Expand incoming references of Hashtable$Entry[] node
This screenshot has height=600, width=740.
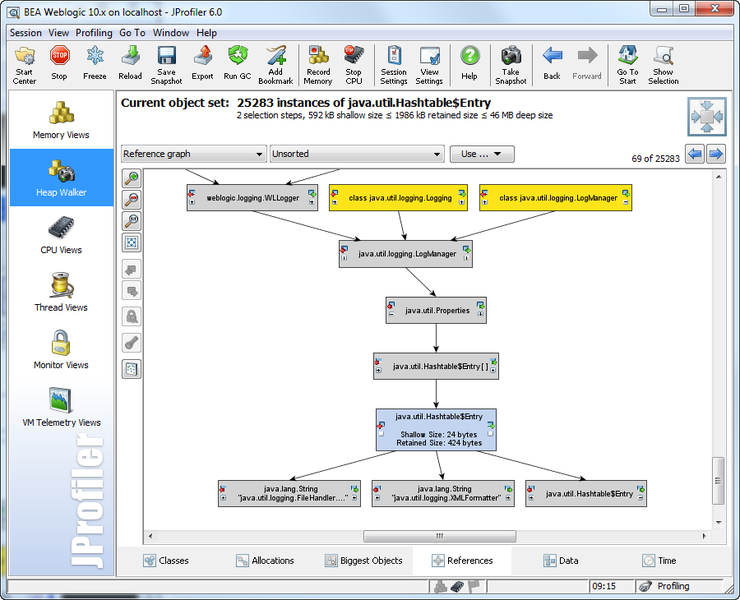[378, 370]
